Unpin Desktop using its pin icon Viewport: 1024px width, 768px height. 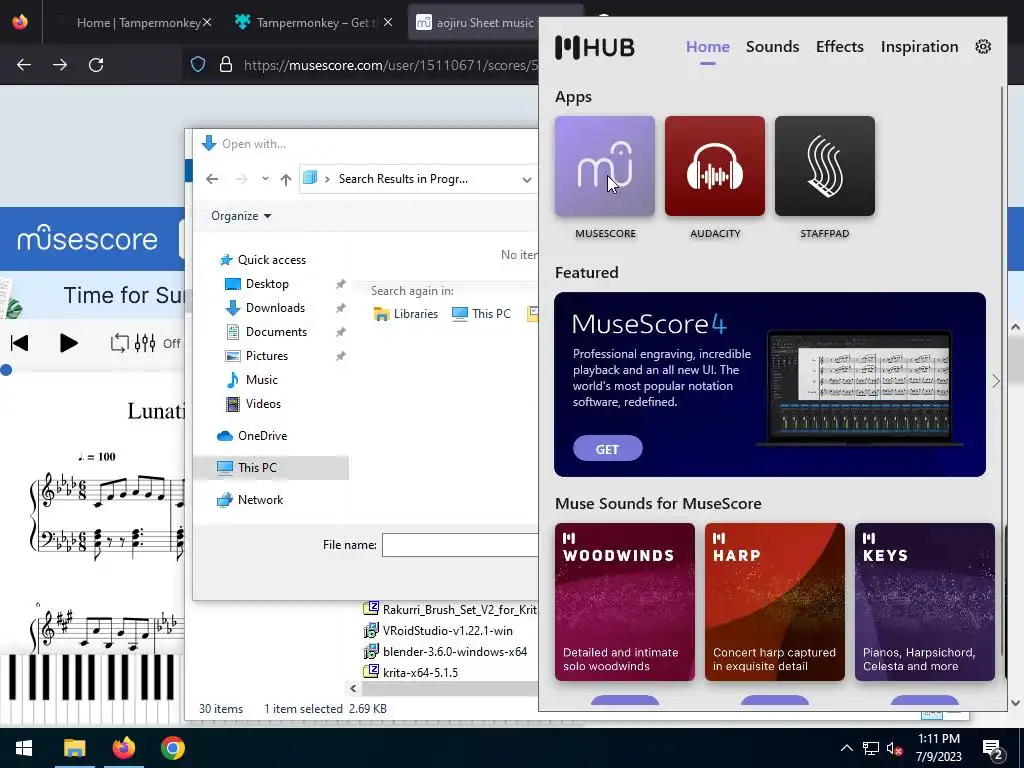coord(340,284)
